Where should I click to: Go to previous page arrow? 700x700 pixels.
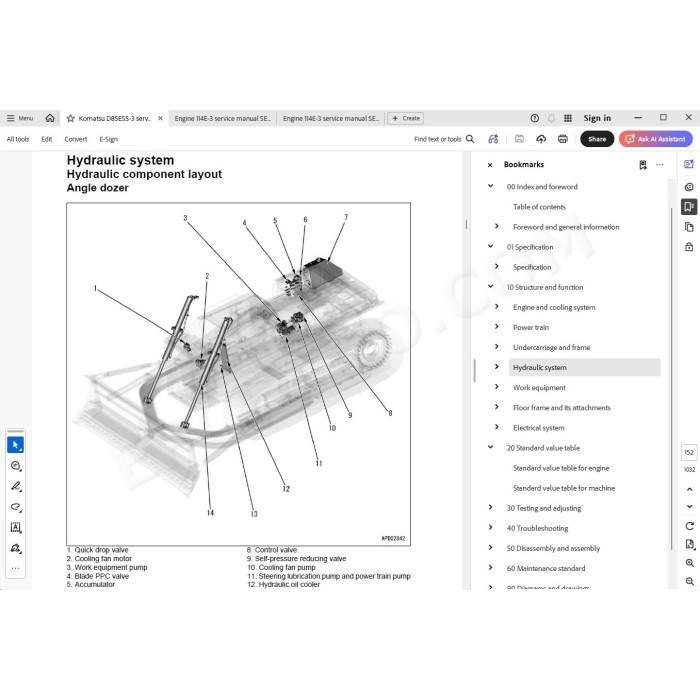pos(689,489)
